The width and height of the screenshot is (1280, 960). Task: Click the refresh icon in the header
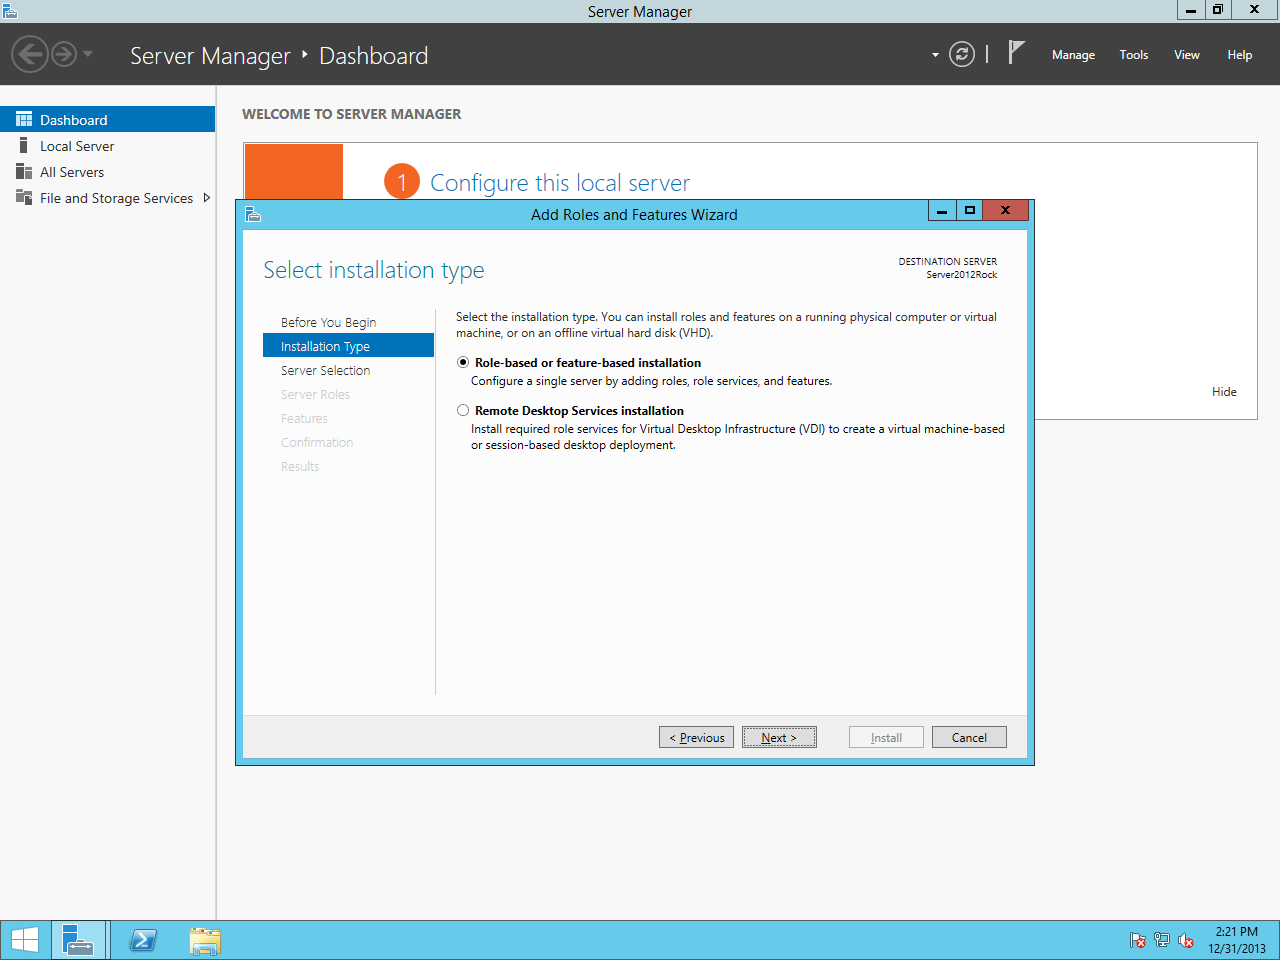click(962, 54)
